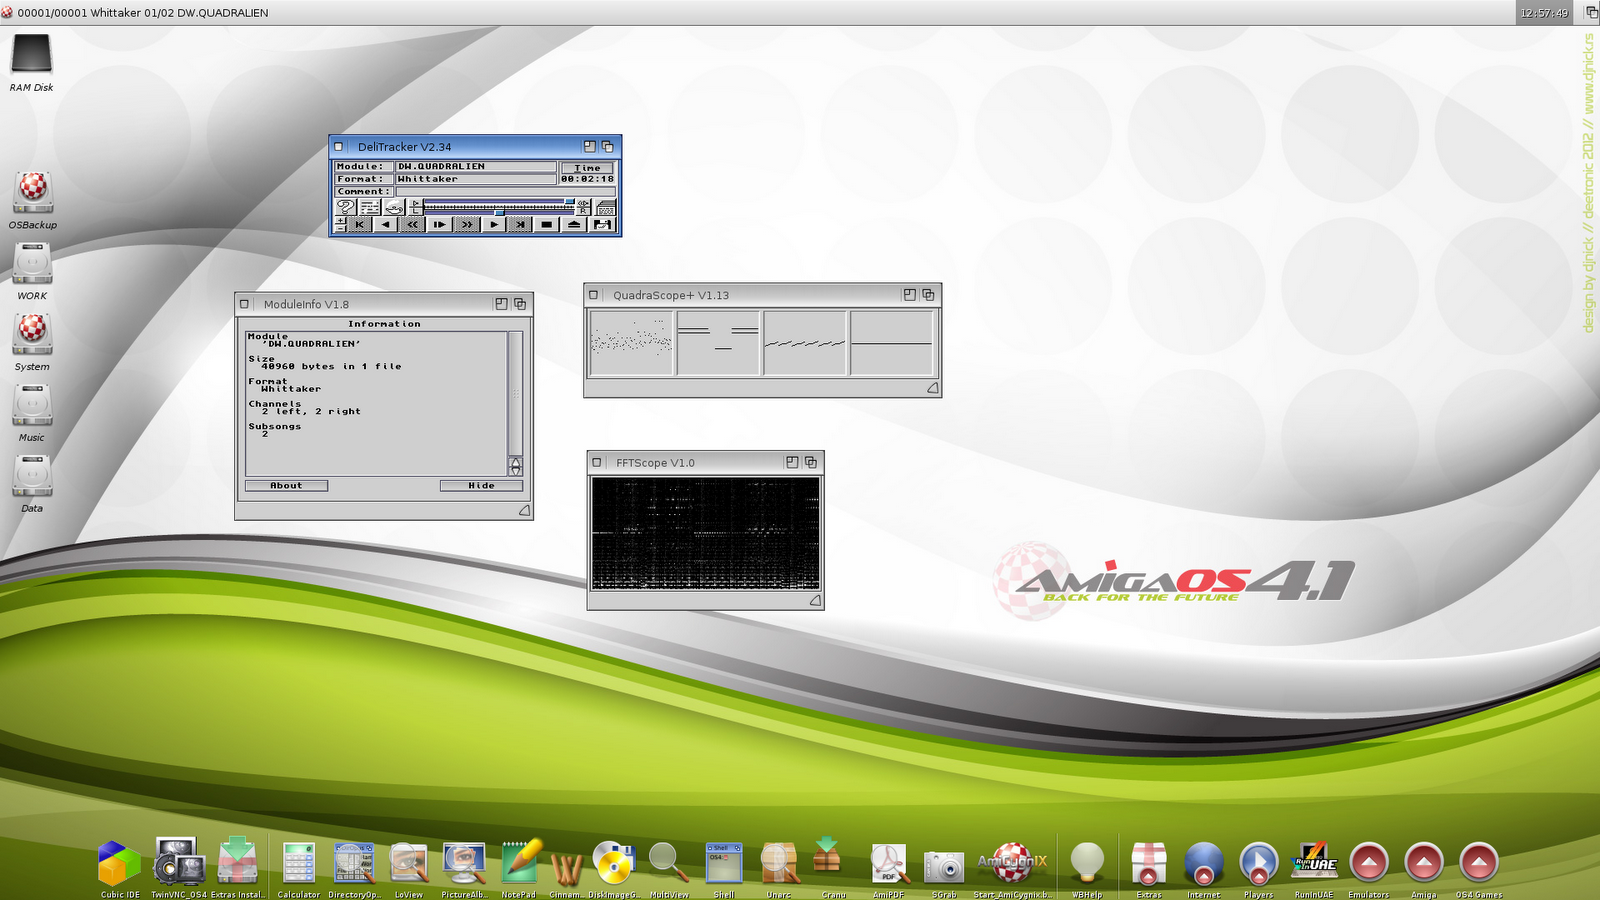Open the System drive icon
The width and height of the screenshot is (1600, 900).
[32, 334]
